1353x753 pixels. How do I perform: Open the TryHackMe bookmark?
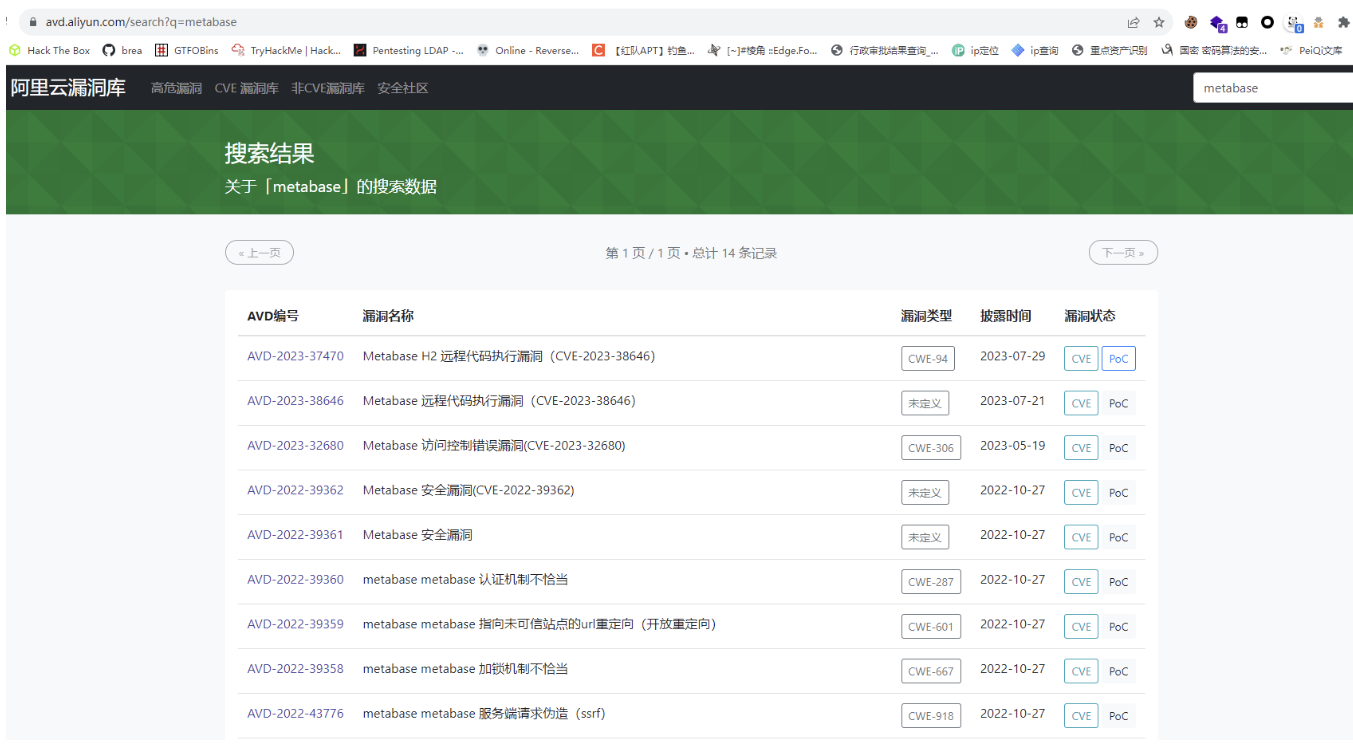(286, 50)
